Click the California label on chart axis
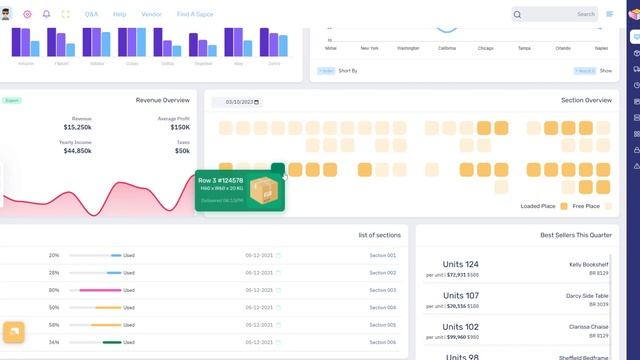 447,48
